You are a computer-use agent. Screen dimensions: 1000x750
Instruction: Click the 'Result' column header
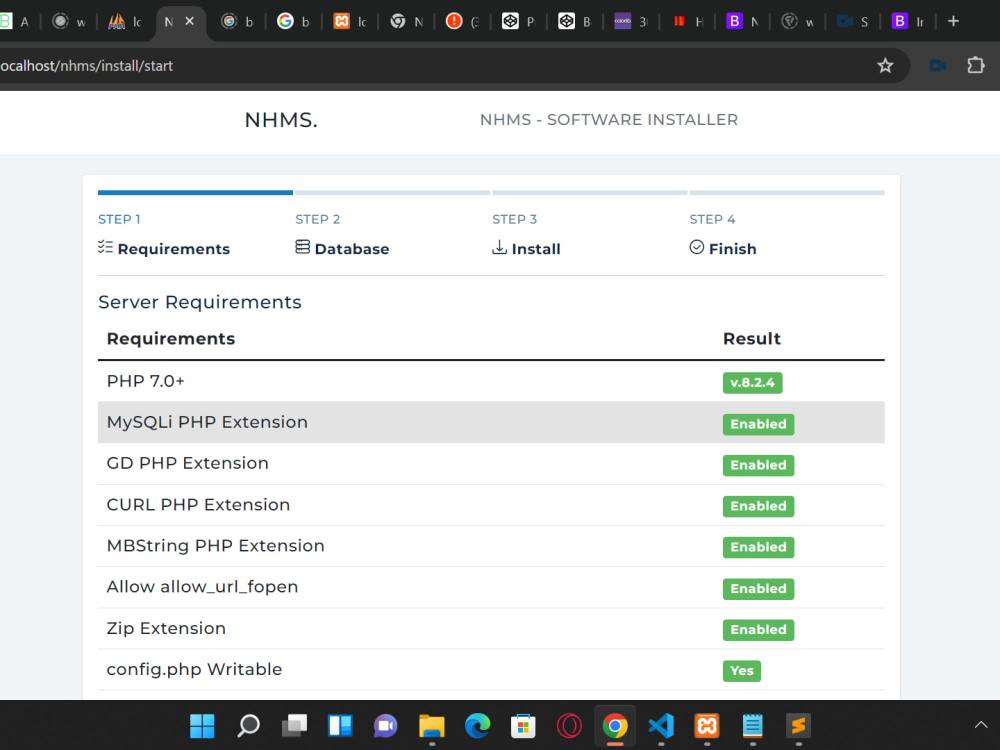pyautogui.click(x=751, y=339)
